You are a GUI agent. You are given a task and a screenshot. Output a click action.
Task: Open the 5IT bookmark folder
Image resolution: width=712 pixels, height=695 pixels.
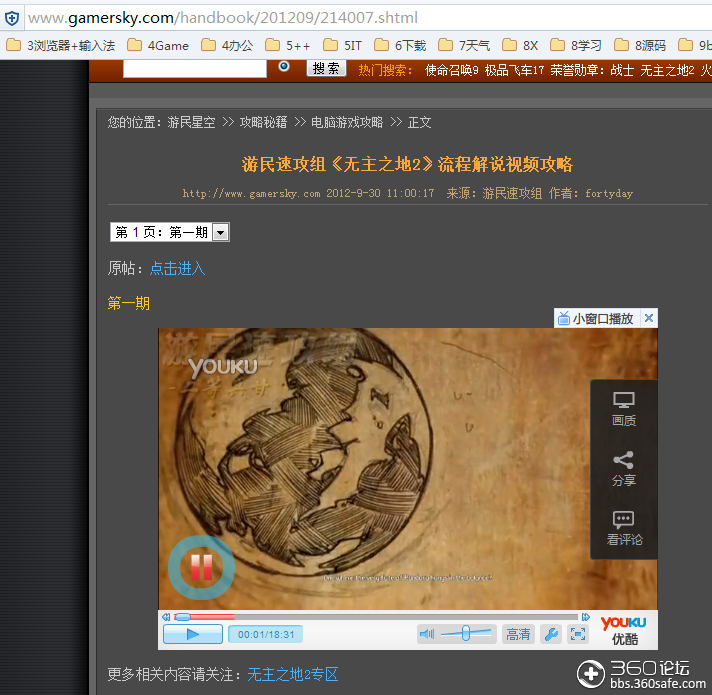(x=342, y=45)
